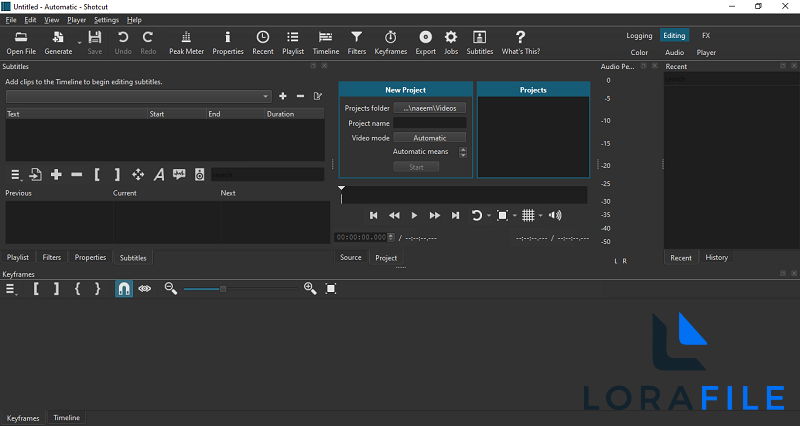The width and height of the screenshot is (800, 426).
Task: Click the player scrub bar
Action: pos(463,194)
